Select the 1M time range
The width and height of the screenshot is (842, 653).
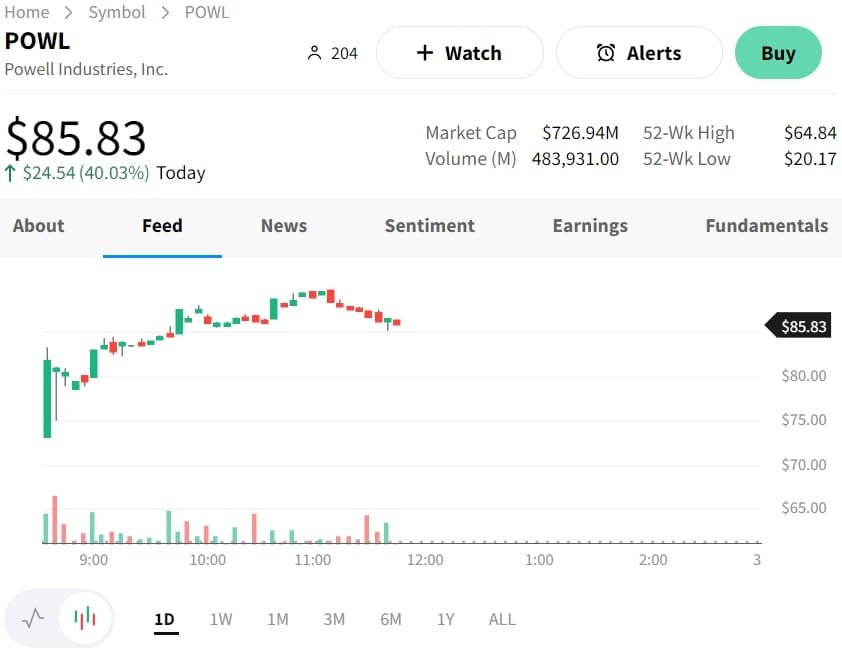tap(278, 619)
